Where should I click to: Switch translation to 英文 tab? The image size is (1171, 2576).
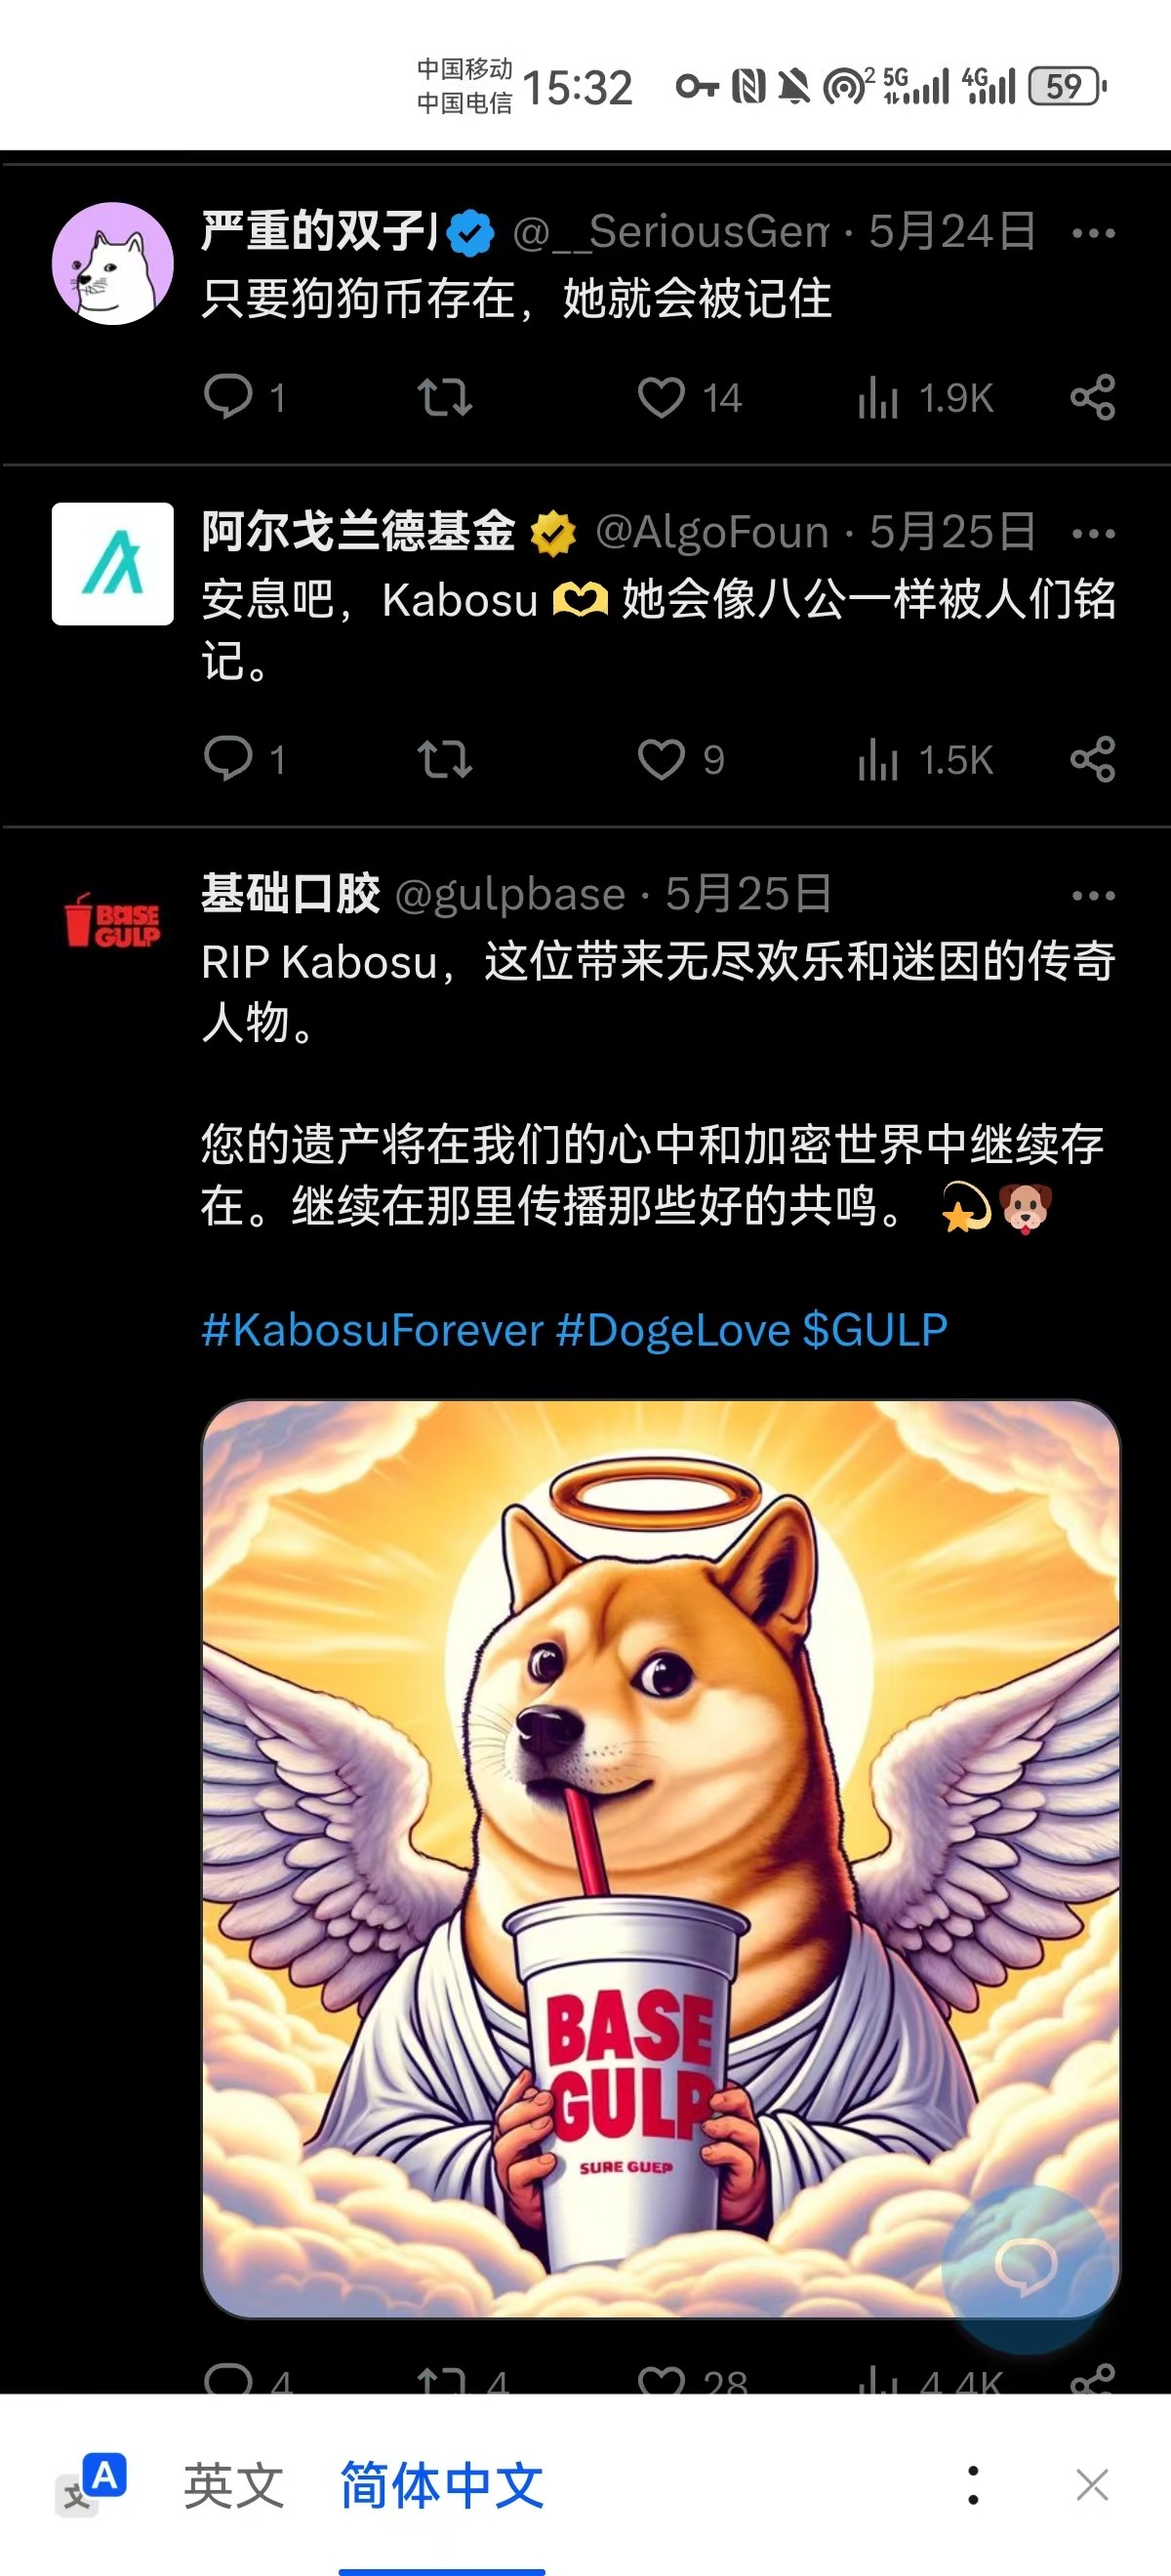tap(234, 2485)
